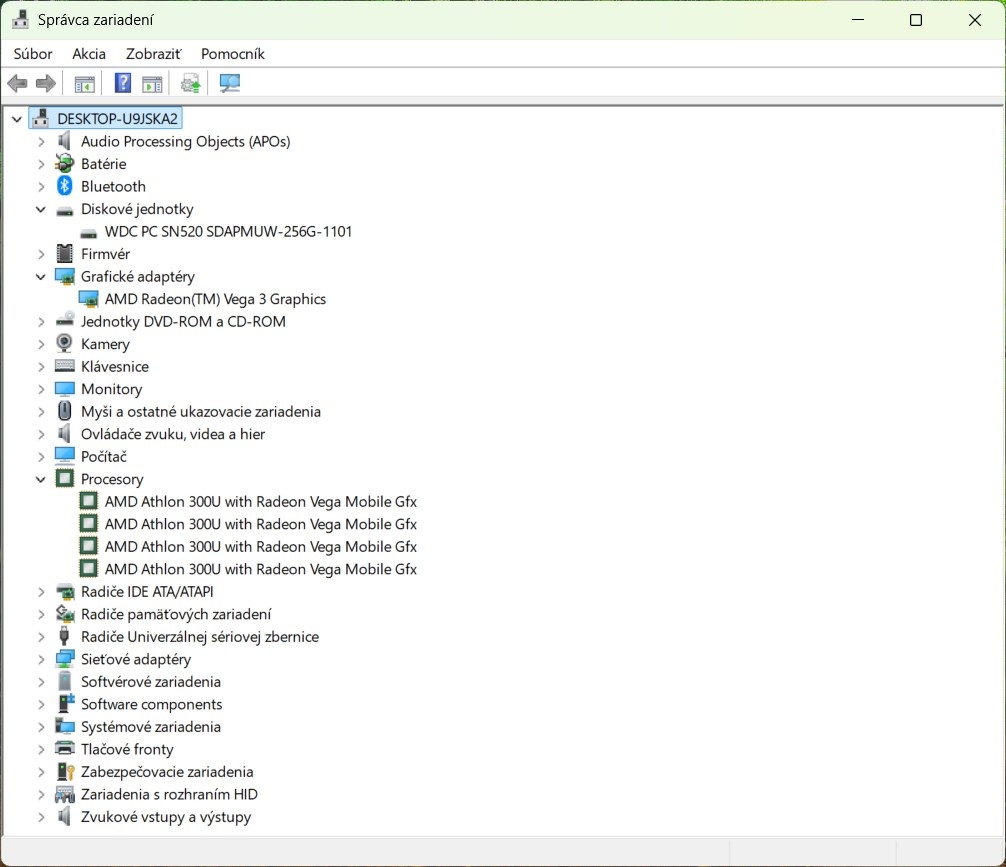Click the show action pane toolbar icon
This screenshot has height=867, width=1006.
pyautogui.click(x=152, y=83)
